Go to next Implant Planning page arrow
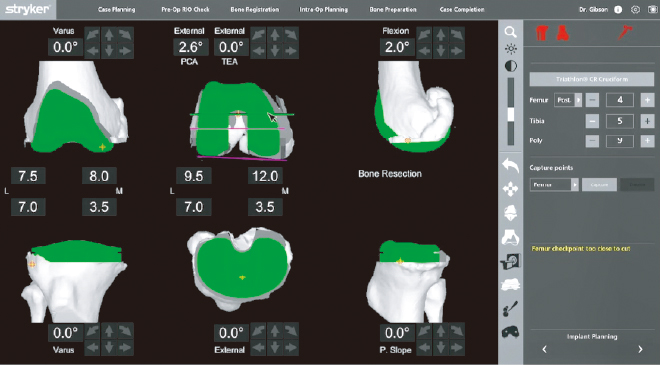The height and width of the screenshot is (365, 660). [640, 349]
